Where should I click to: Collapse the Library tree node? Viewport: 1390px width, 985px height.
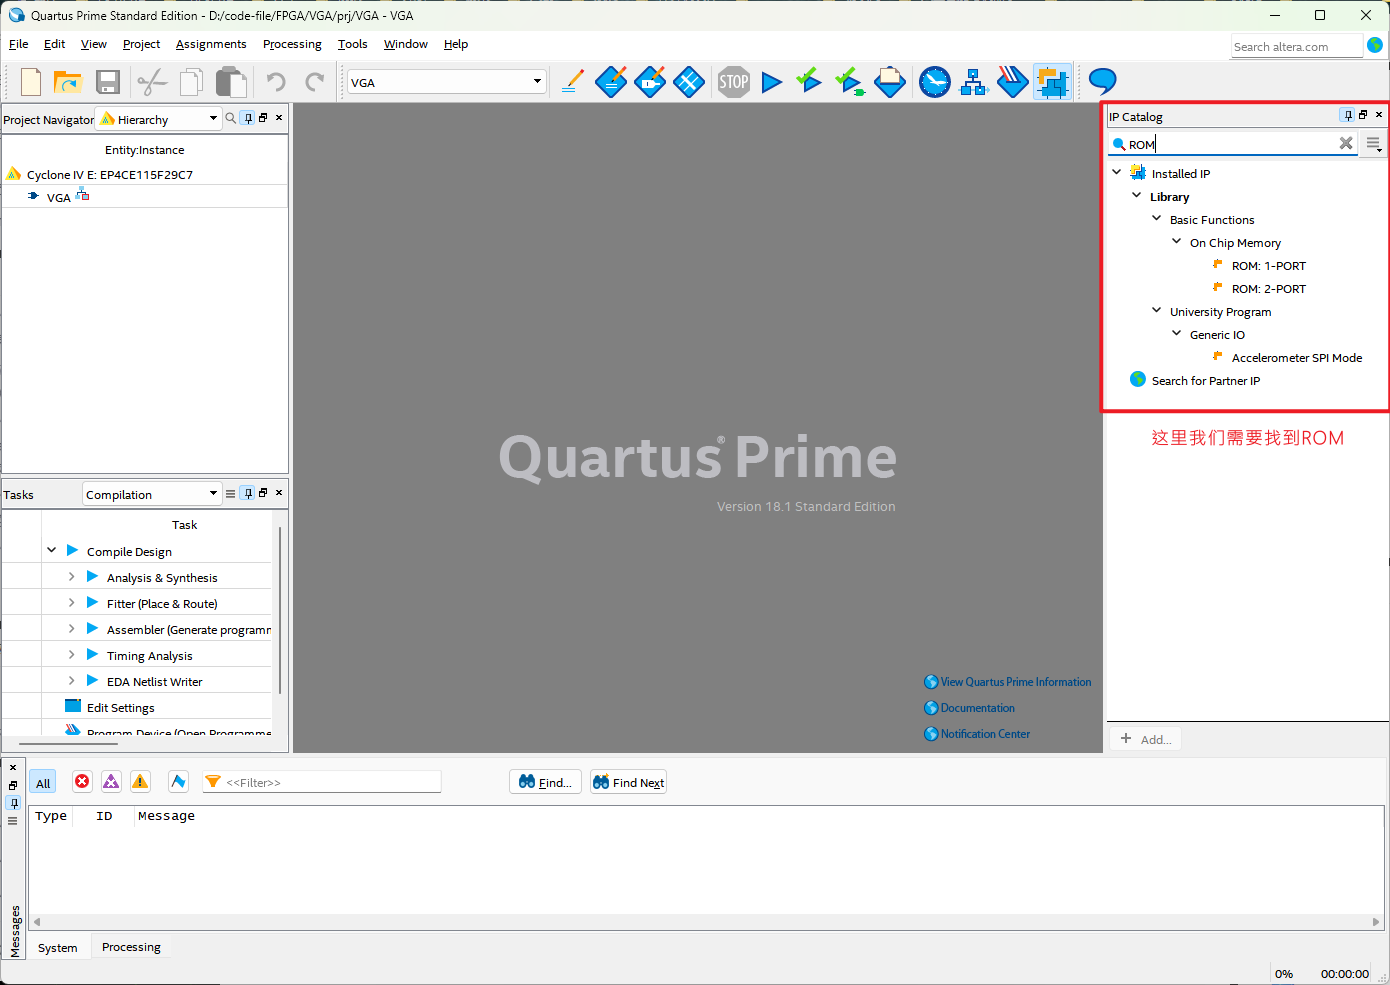click(1137, 196)
